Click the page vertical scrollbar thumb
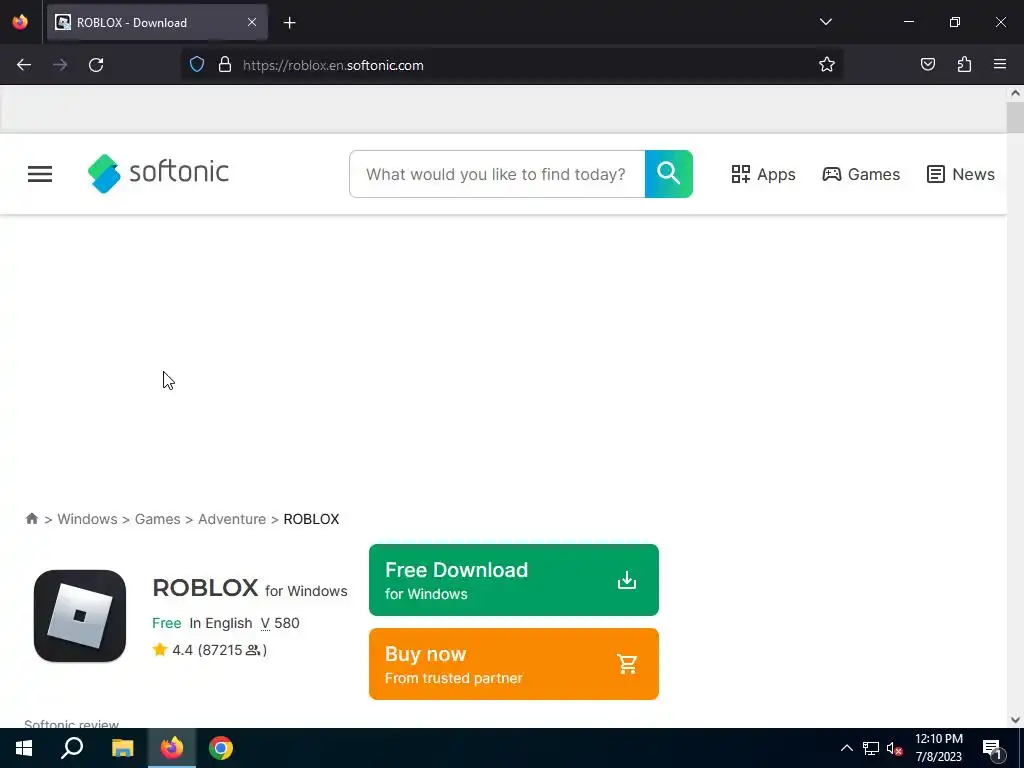 1015,118
